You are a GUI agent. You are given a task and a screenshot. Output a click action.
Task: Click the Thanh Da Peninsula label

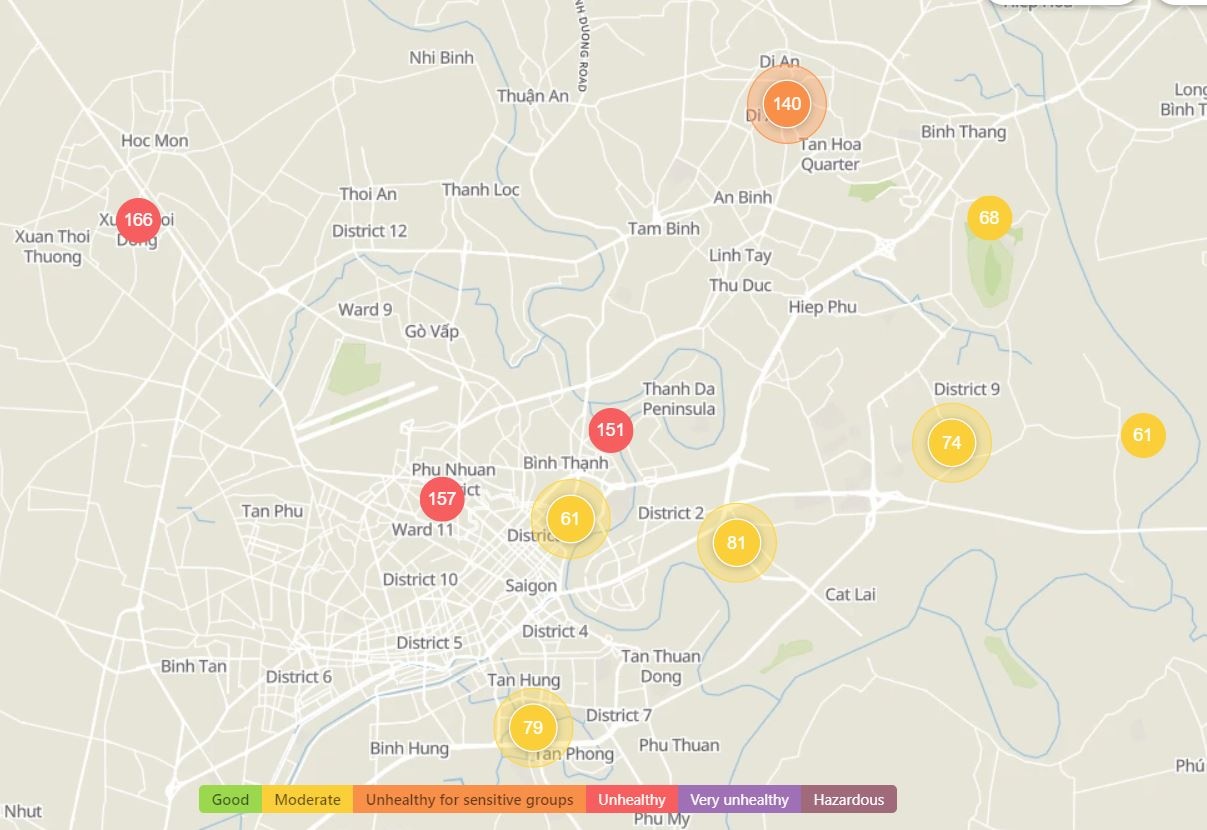coord(679,398)
